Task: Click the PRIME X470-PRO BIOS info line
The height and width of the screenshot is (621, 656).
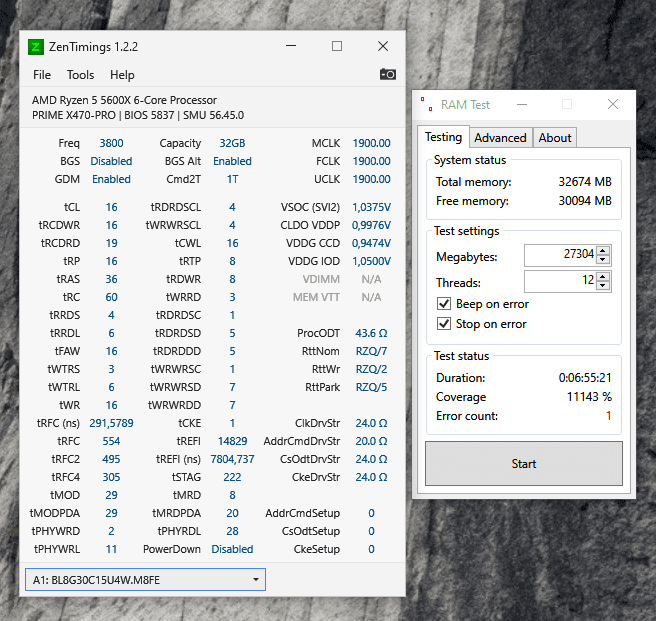Action: click(138, 115)
